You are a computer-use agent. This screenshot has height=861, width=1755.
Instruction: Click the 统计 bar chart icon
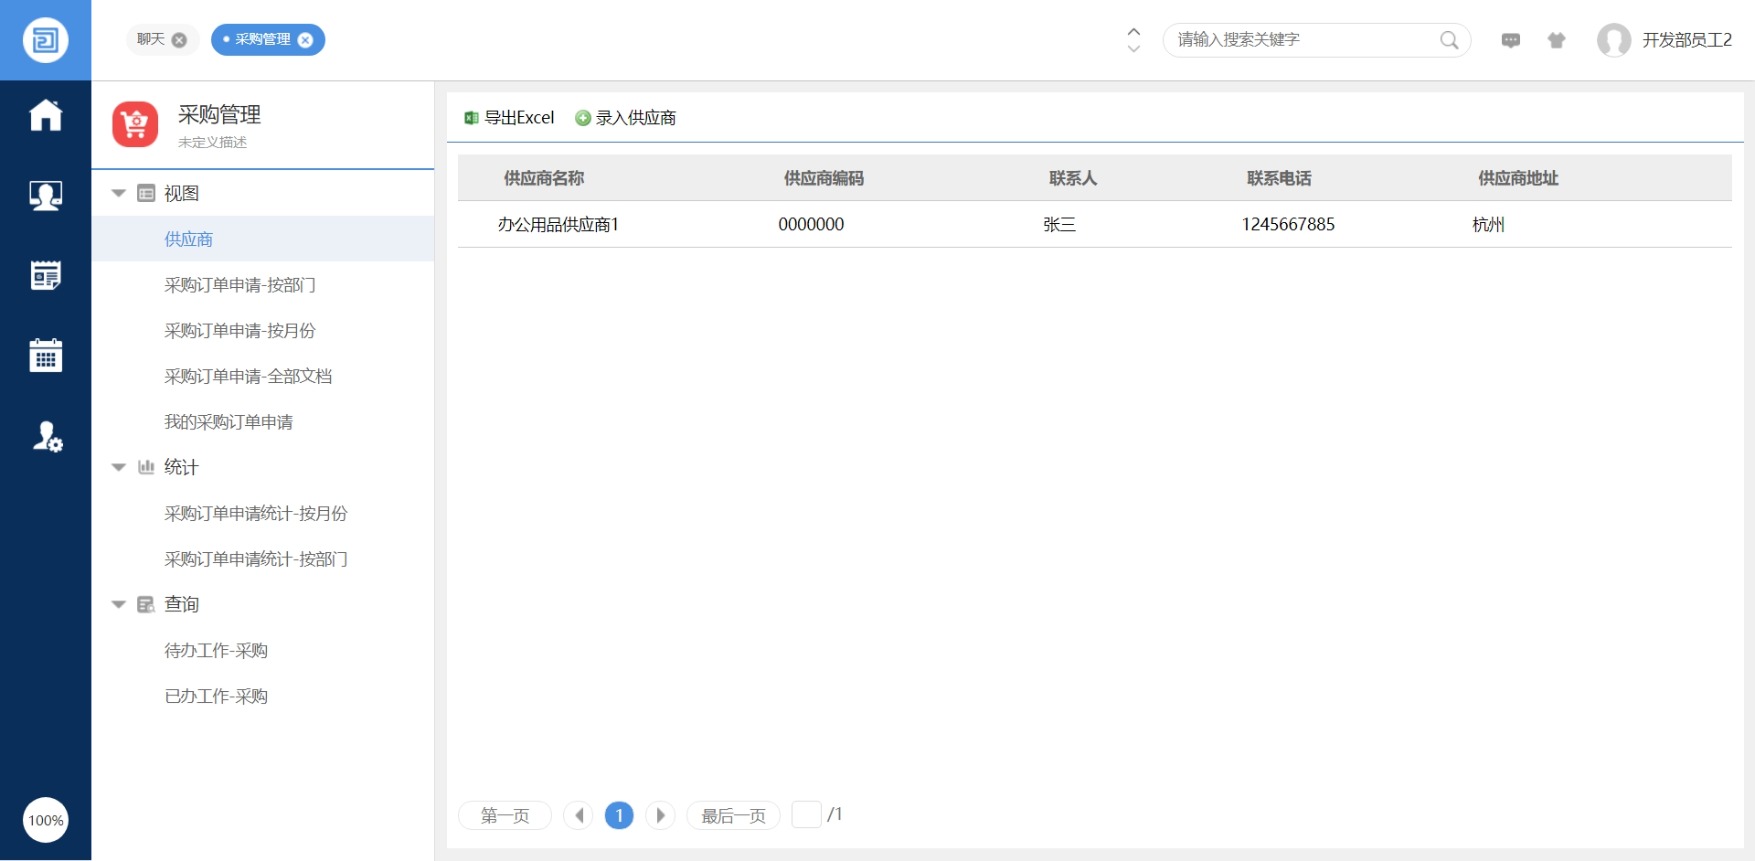click(x=146, y=467)
